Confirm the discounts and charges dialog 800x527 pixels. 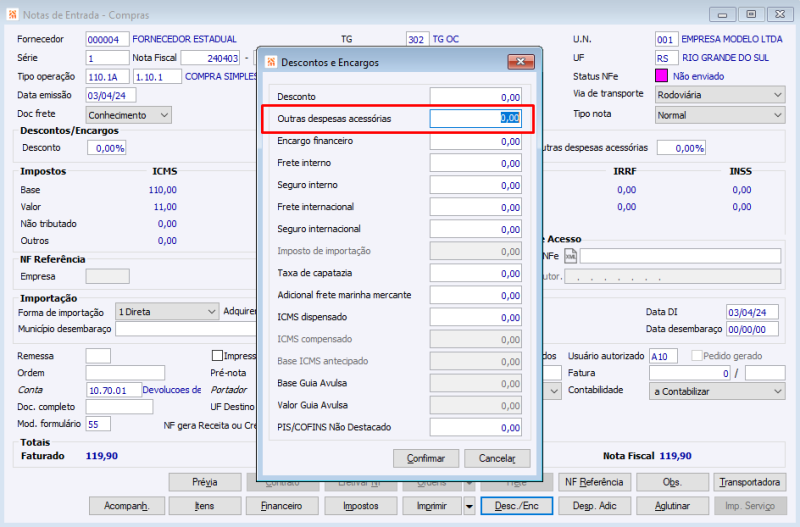coord(426,458)
